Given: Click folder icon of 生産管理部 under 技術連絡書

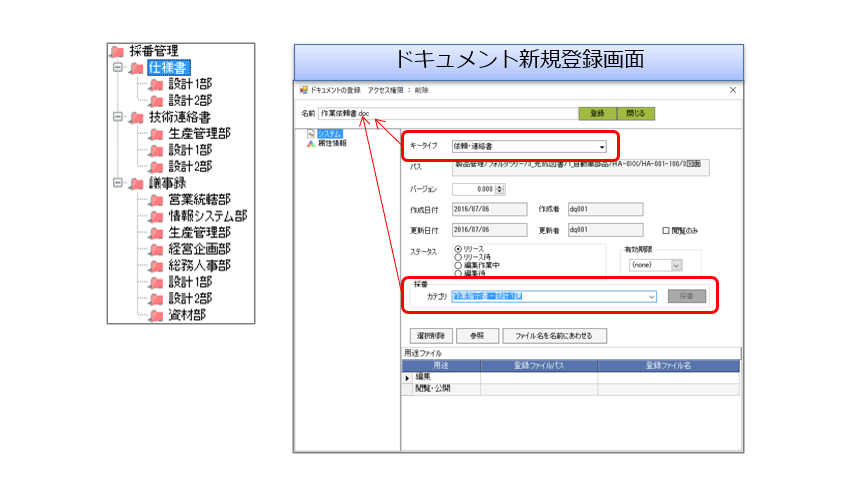Looking at the screenshot, I should [156, 134].
